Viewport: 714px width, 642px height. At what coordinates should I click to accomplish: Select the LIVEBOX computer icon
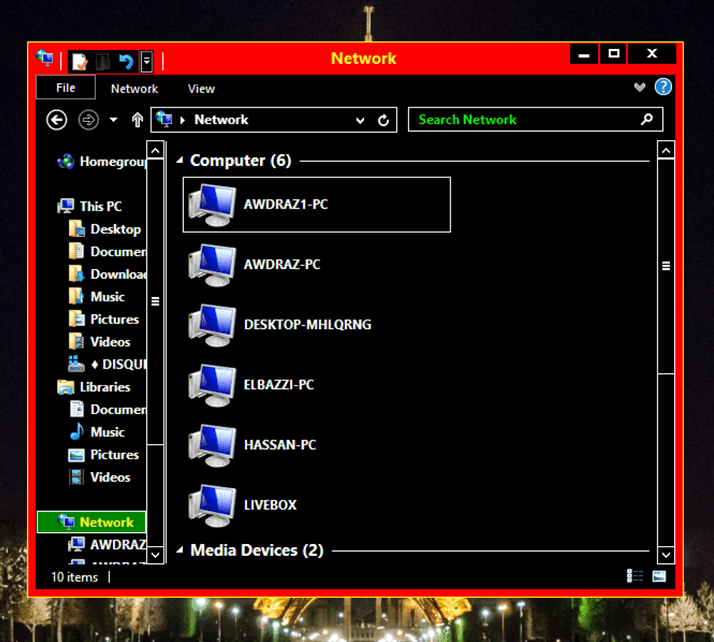[x=212, y=505]
